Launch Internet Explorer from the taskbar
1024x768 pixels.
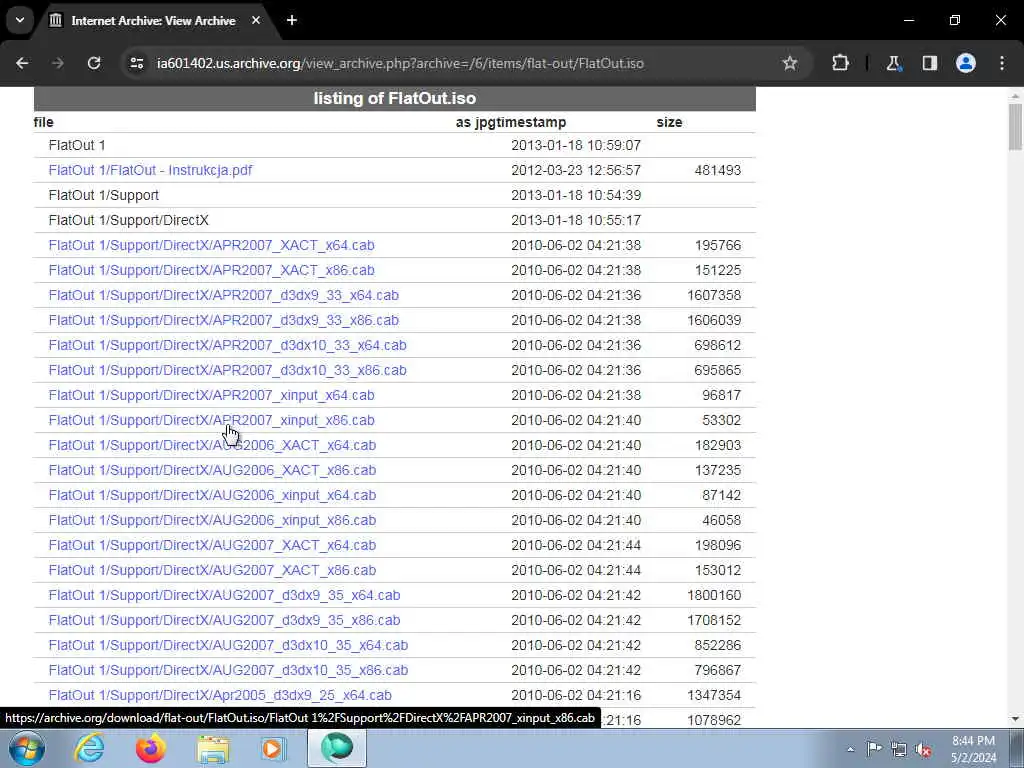tap(89, 748)
